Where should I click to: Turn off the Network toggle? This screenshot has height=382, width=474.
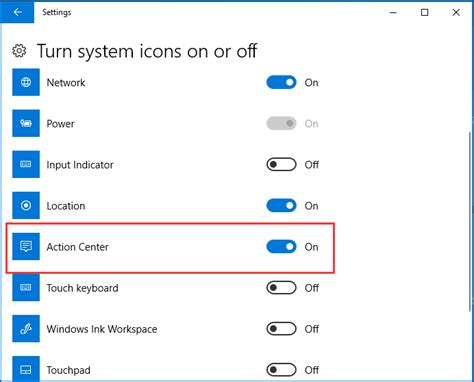[281, 82]
